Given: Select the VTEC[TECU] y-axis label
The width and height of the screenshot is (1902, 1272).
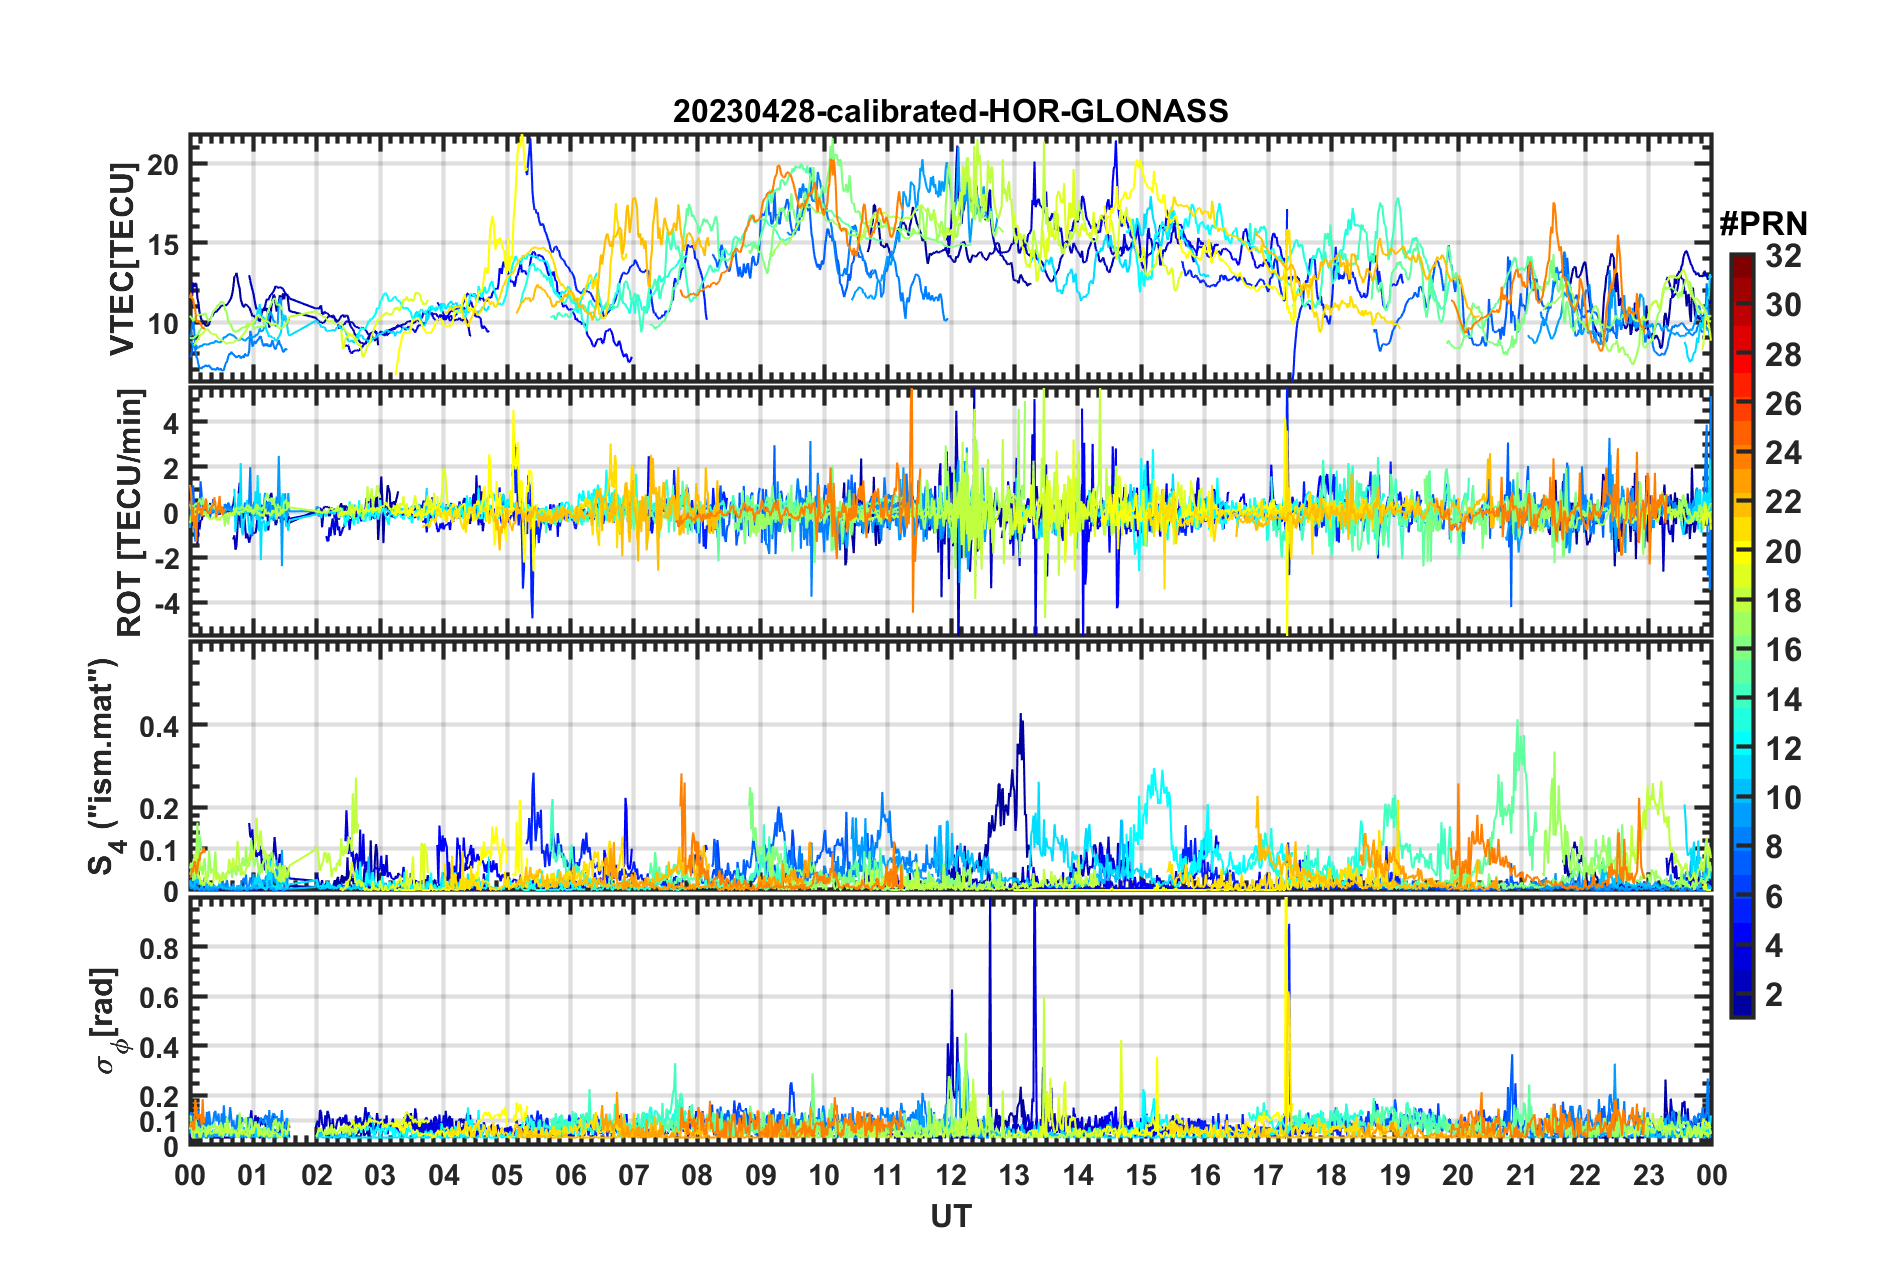Looking at the screenshot, I should tap(122, 260).
